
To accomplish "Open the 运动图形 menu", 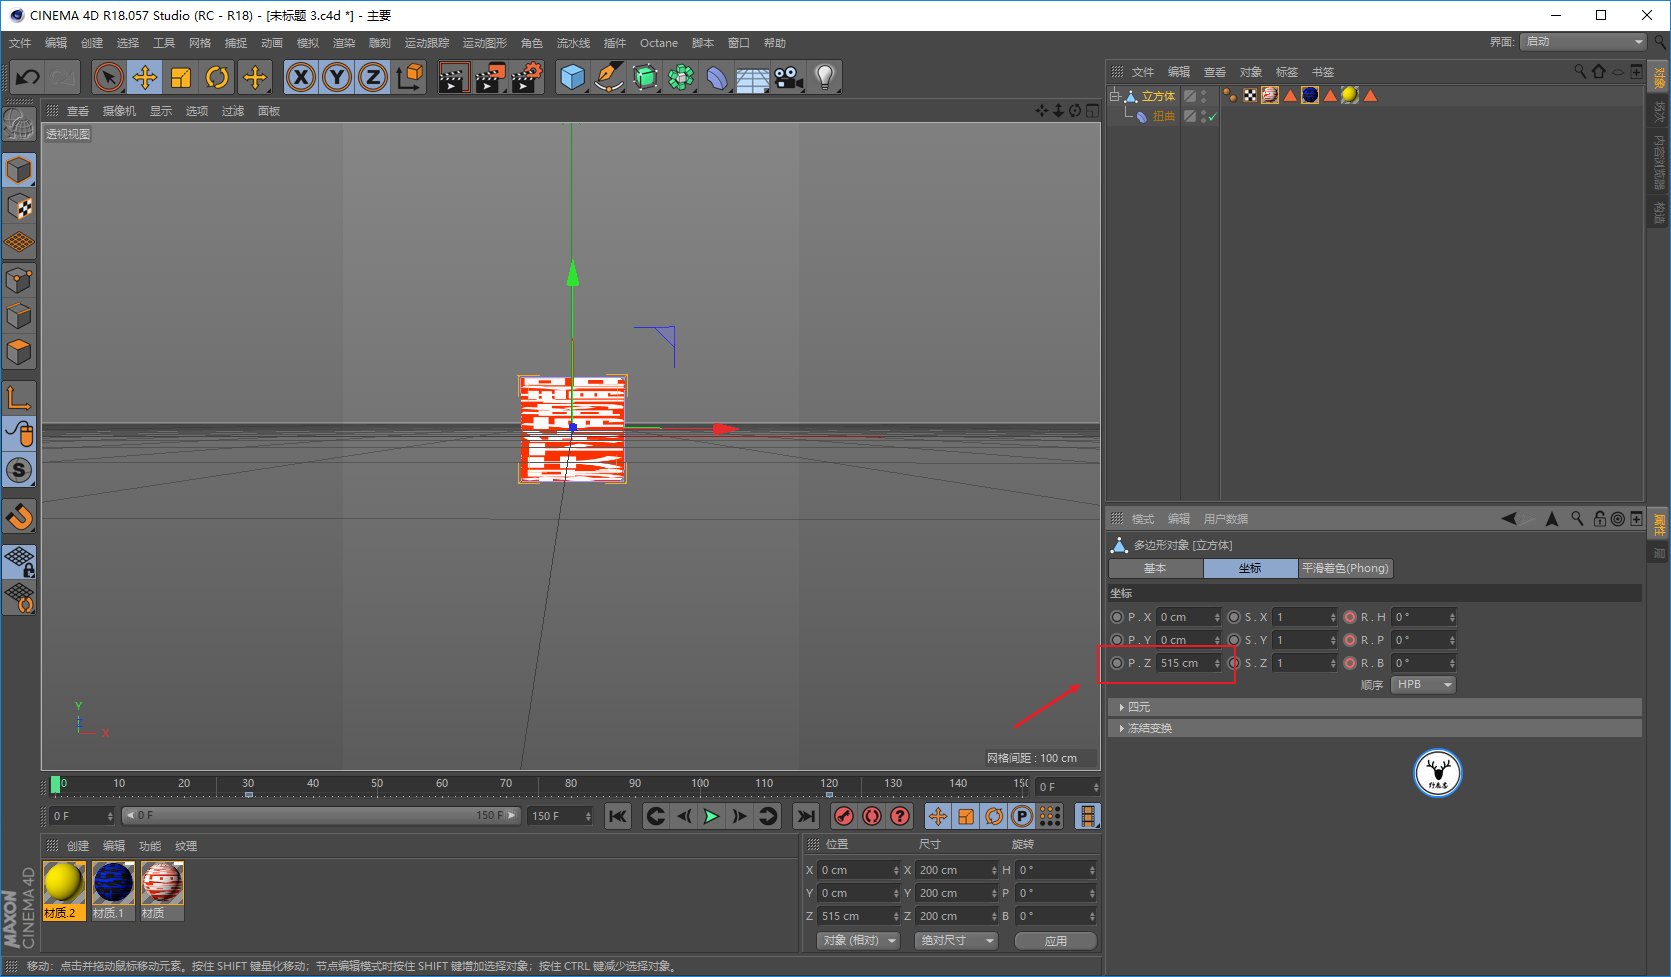I will (x=485, y=43).
